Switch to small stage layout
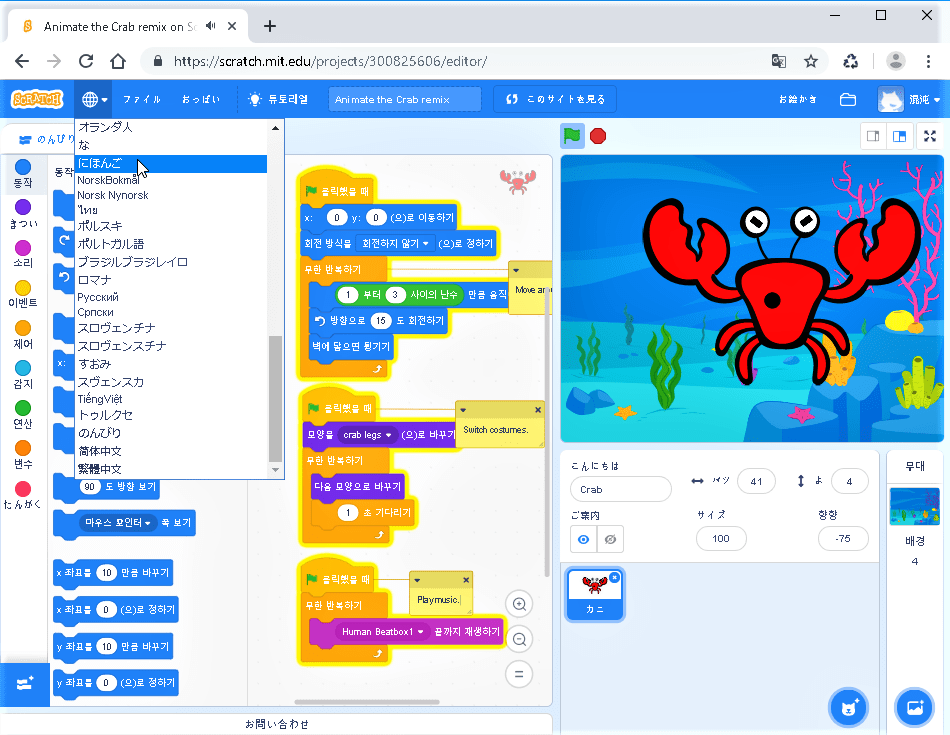The width and height of the screenshot is (950, 735). (x=873, y=136)
